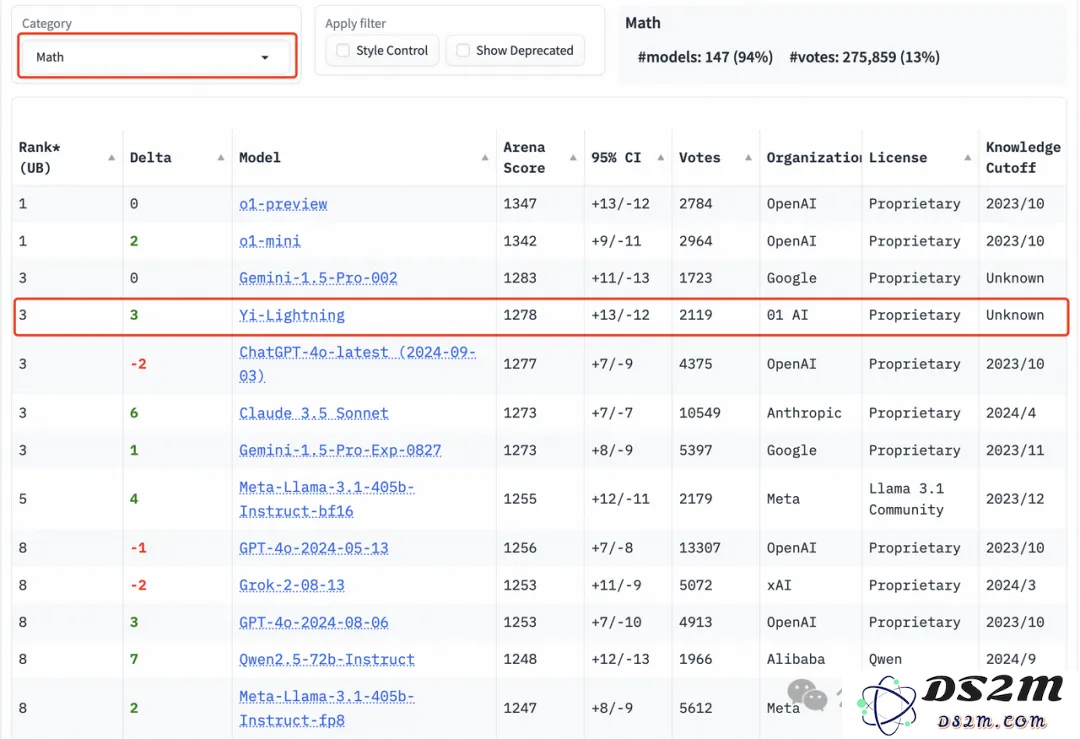Sort by 95% CI column arrow
Viewport: 1080px width, 739px height.
point(661,158)
